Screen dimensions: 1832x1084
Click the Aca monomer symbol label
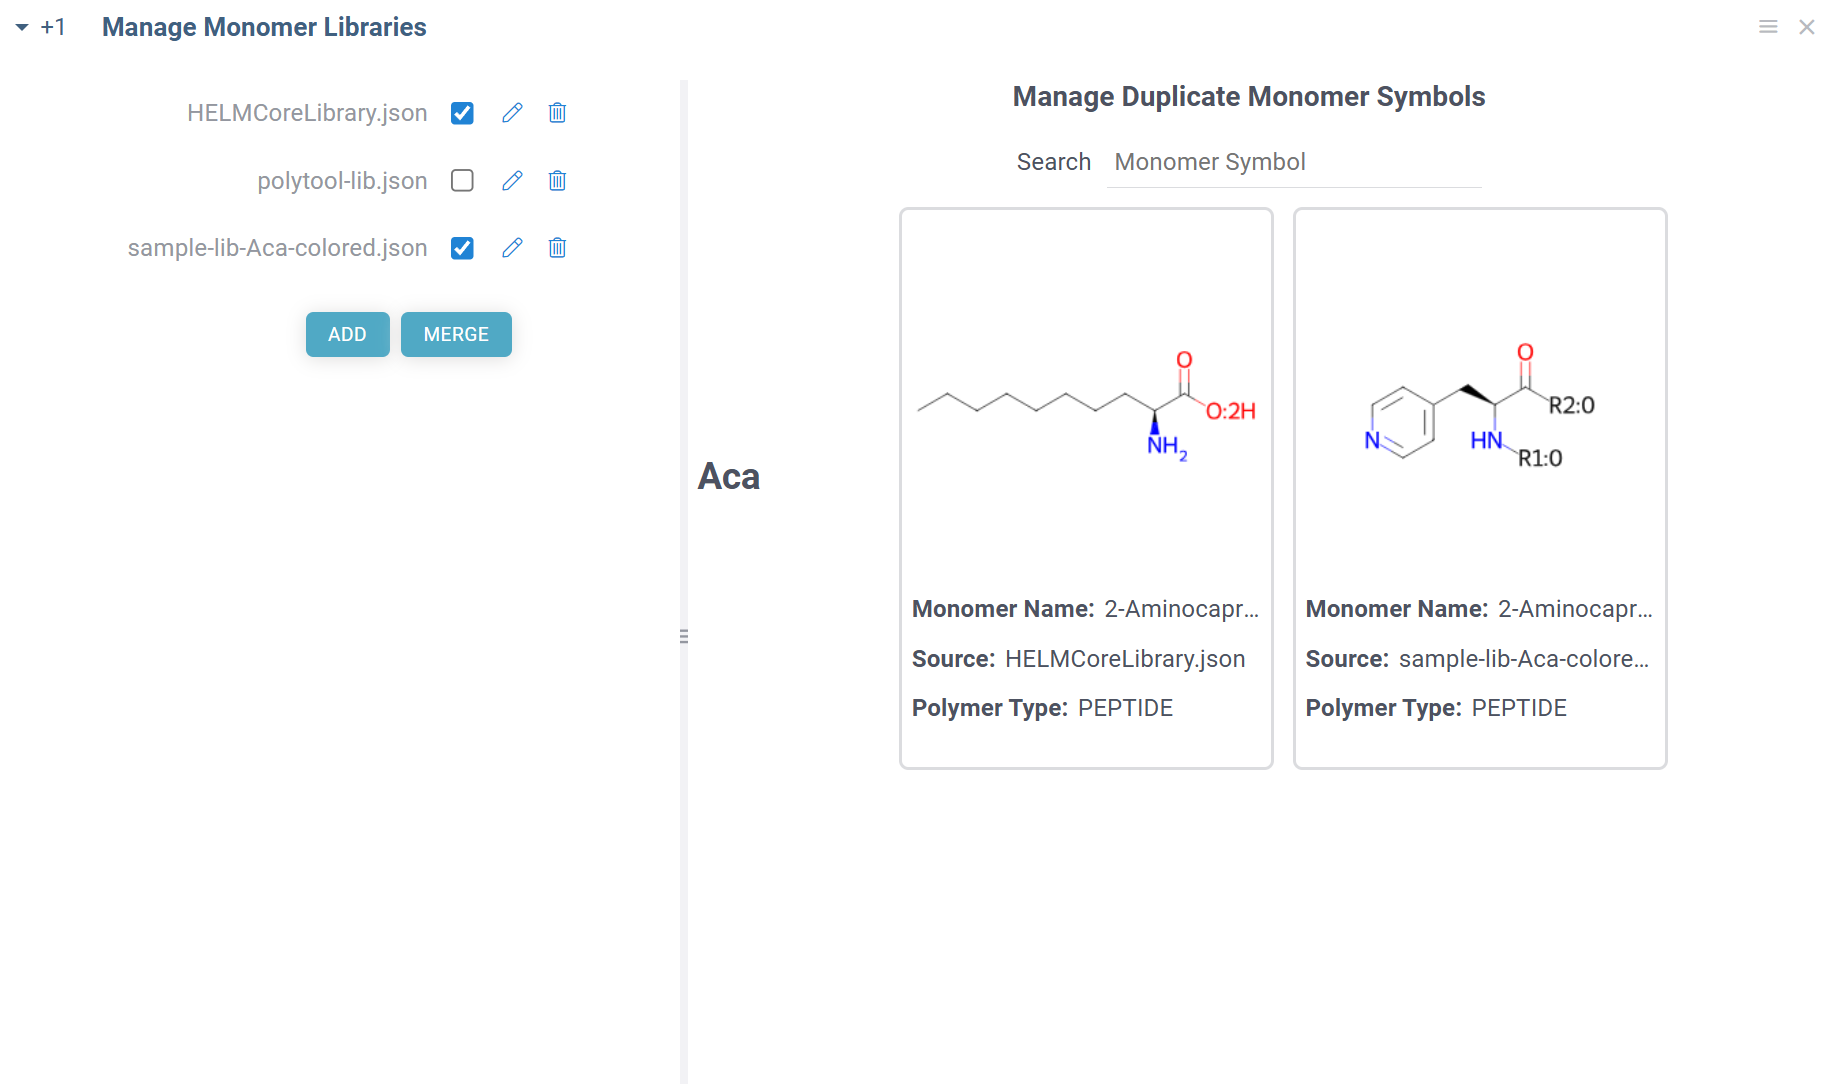click(x=729, y=476)
